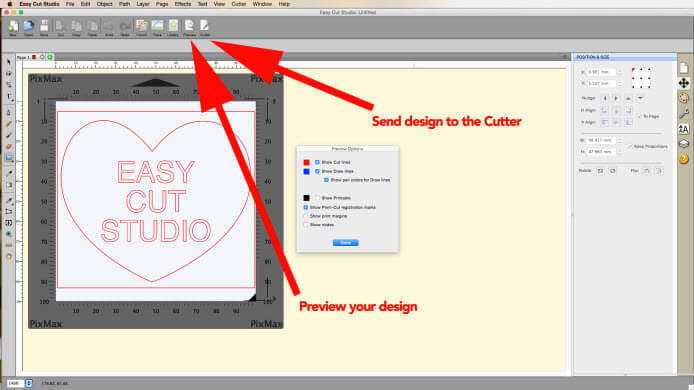Open the zoom level dropdown stepper
The width and height of the screenshot is (694, 390).
point(29,383)
